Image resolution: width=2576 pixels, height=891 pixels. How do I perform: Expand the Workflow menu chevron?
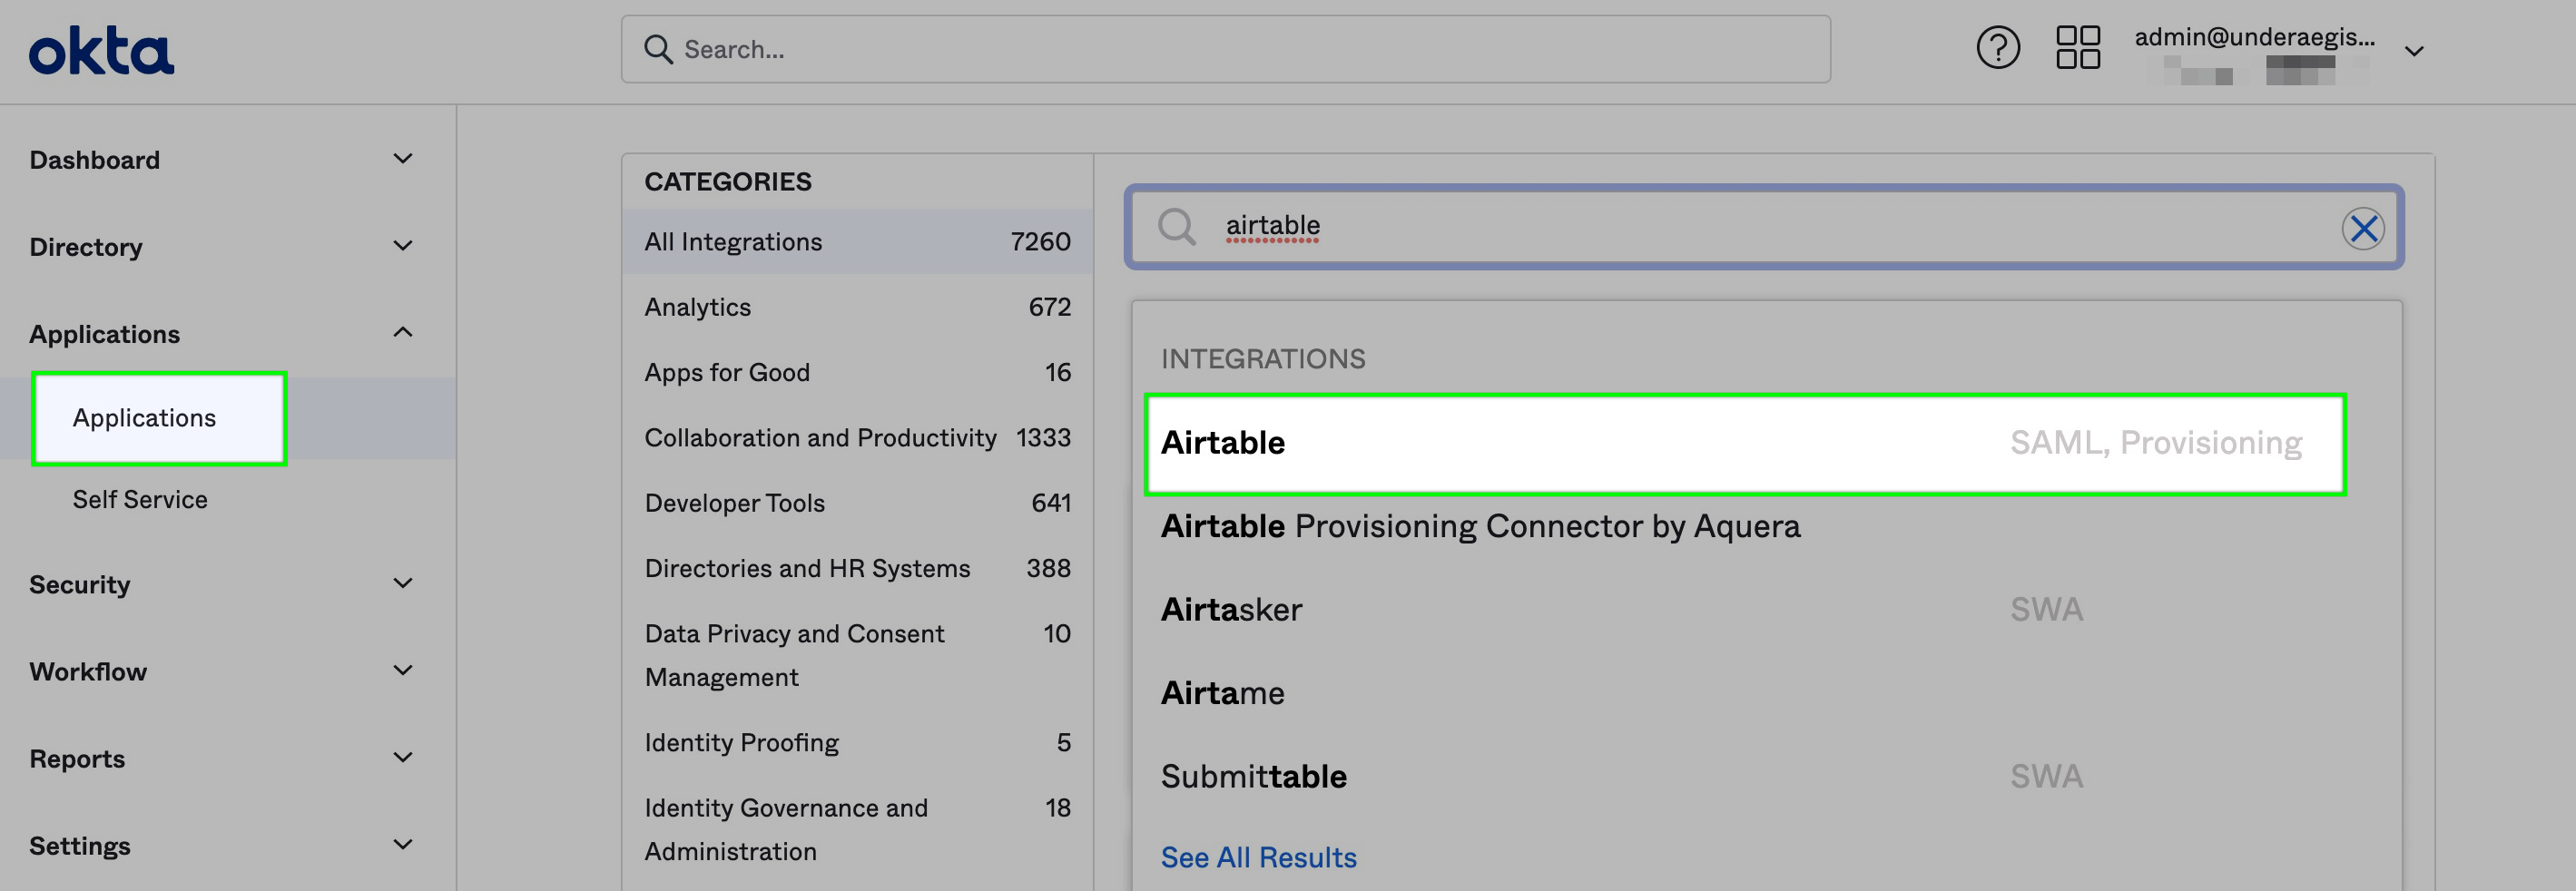[x=403, y=671]
